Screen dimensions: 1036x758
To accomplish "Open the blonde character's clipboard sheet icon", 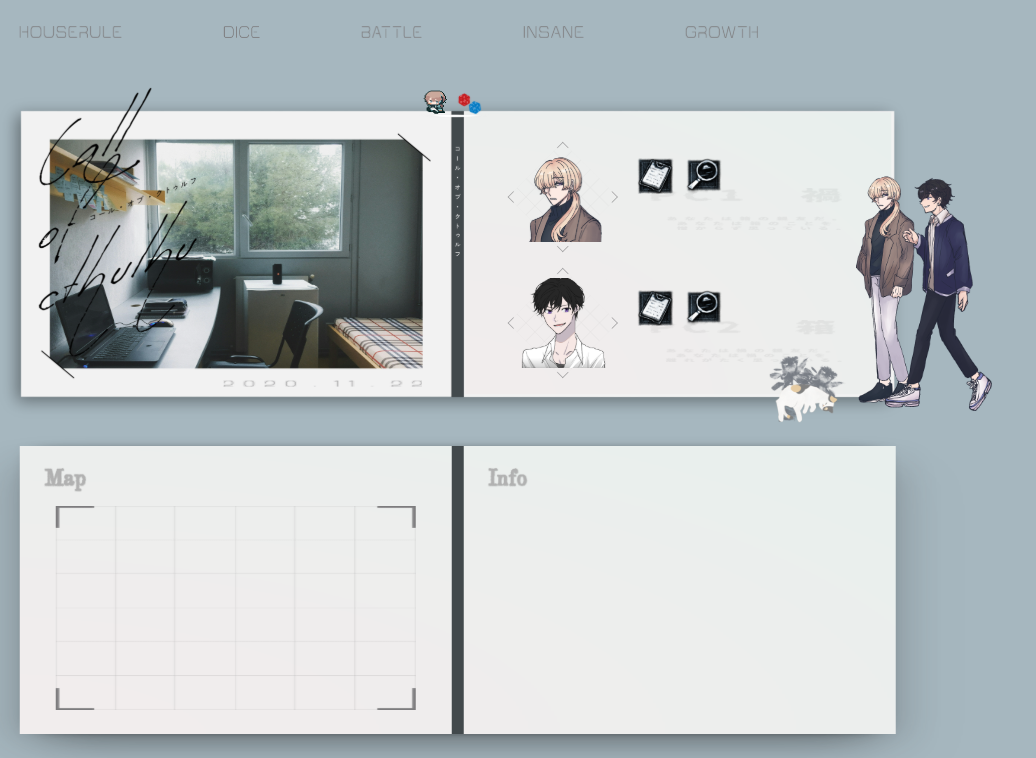I will coord(655,176).
